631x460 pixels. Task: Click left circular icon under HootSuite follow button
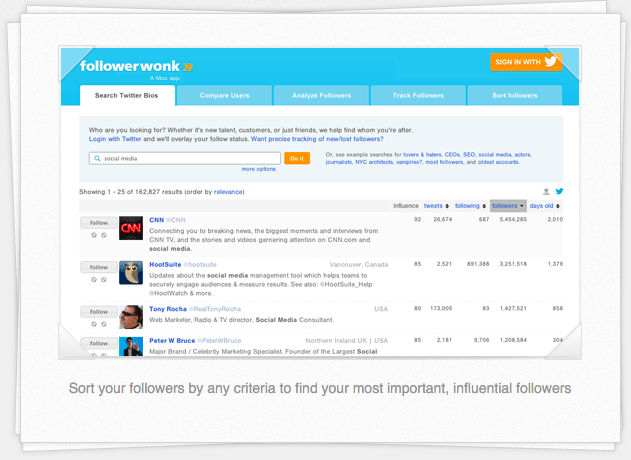click(94, 279)
